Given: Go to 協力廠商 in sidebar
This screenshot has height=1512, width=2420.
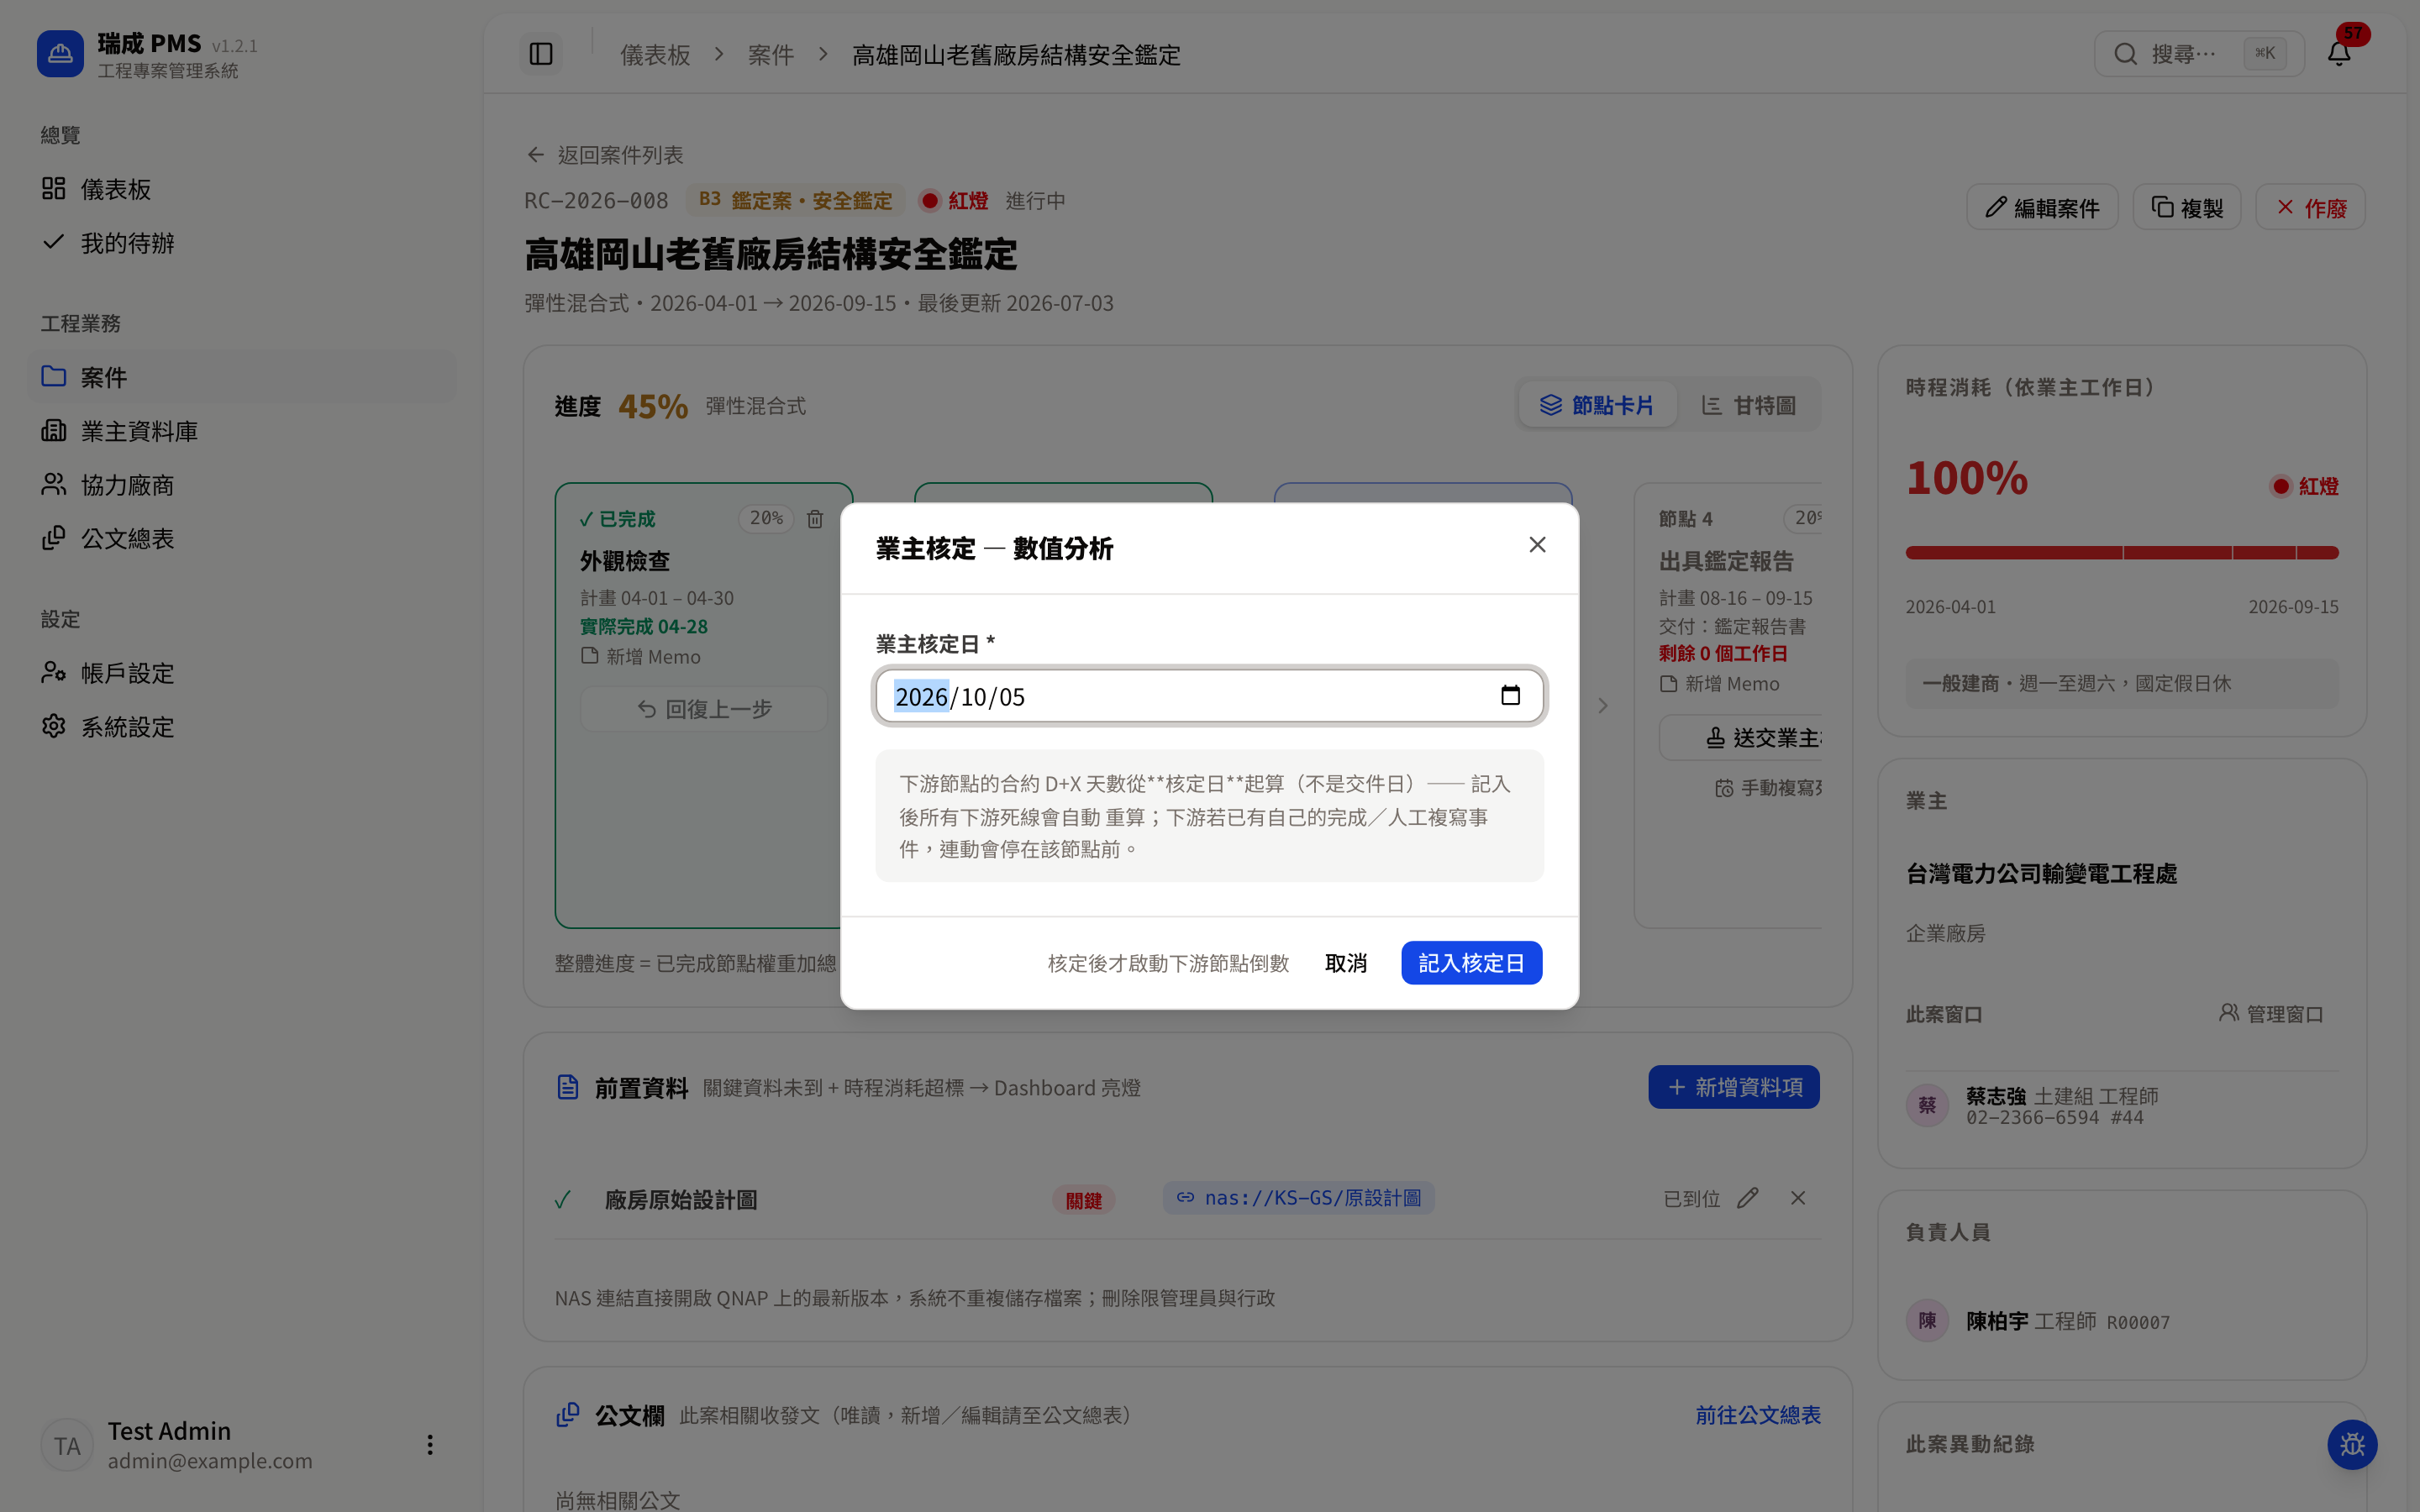Looking at the screenshot, I should click(242, 485).
